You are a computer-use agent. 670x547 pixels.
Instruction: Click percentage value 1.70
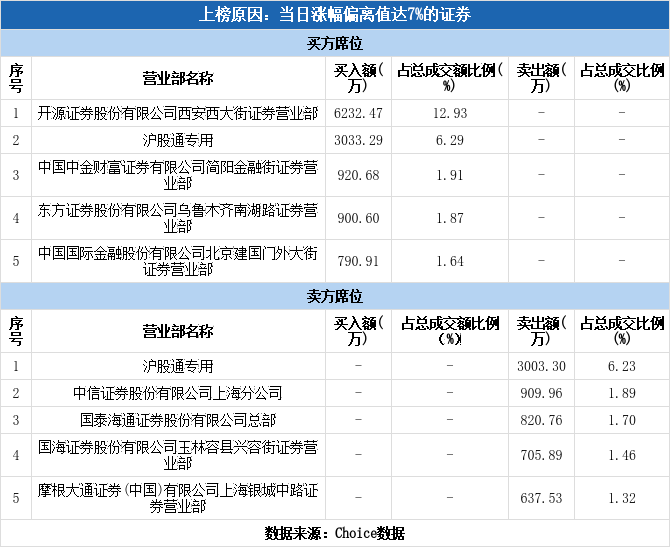click(622, 420)
